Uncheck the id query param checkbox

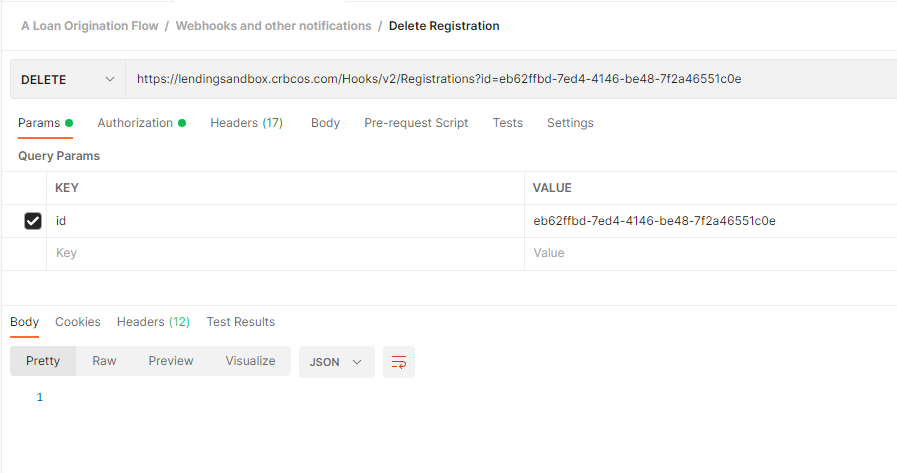[33, 221]
